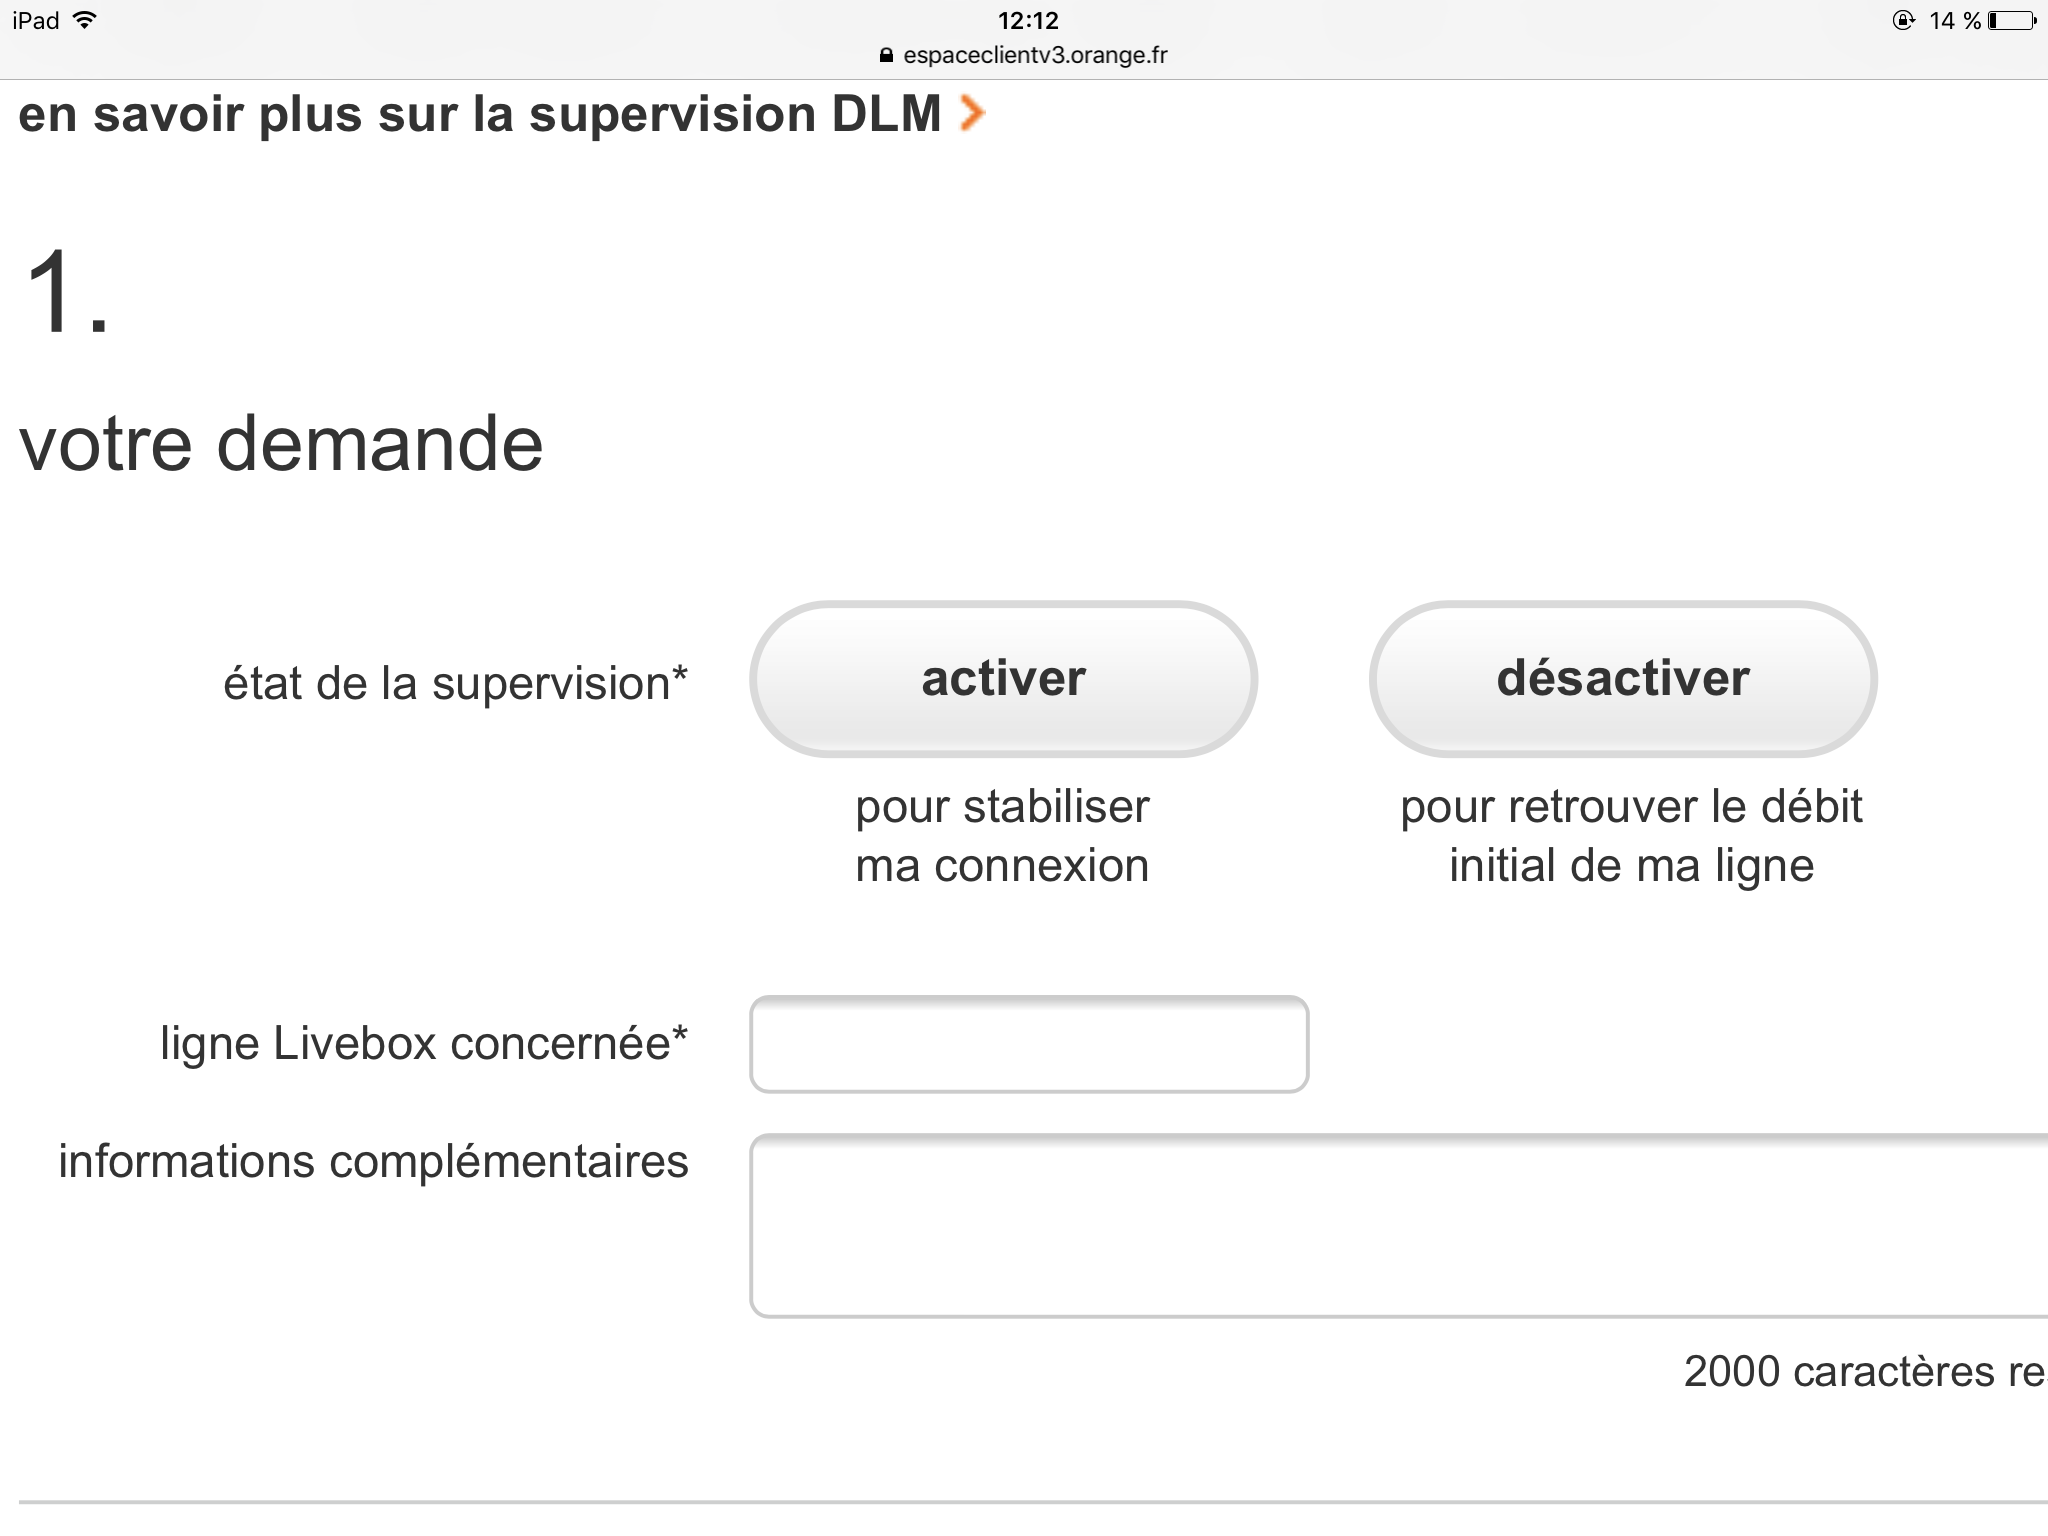2048x1536 pixels.
Task: Click inside the "informations complémentaires" text area
Action: coord(1398,1226)
